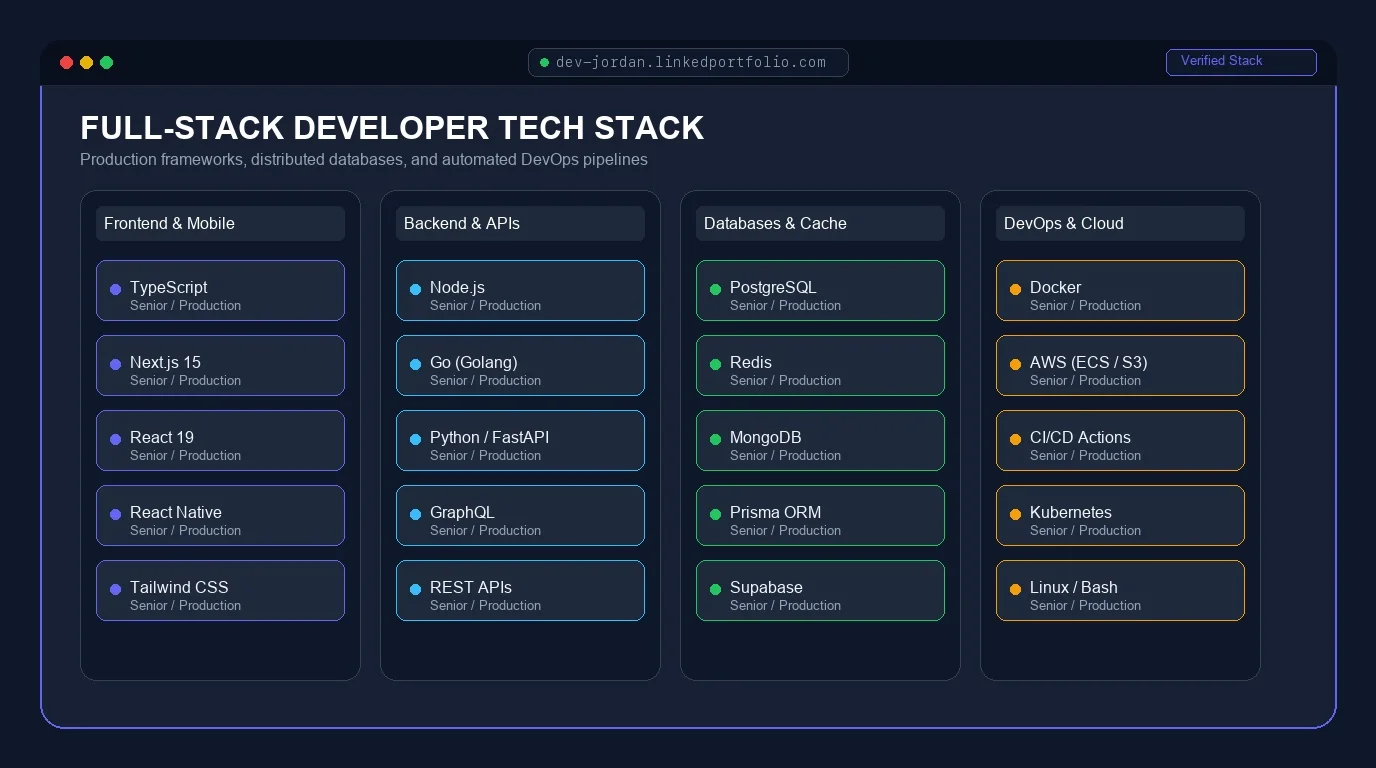Click the blue dot beside Python / FastAPI
Image resolution: width=1376 pixels, height=768 pixels.
[415, 439]
